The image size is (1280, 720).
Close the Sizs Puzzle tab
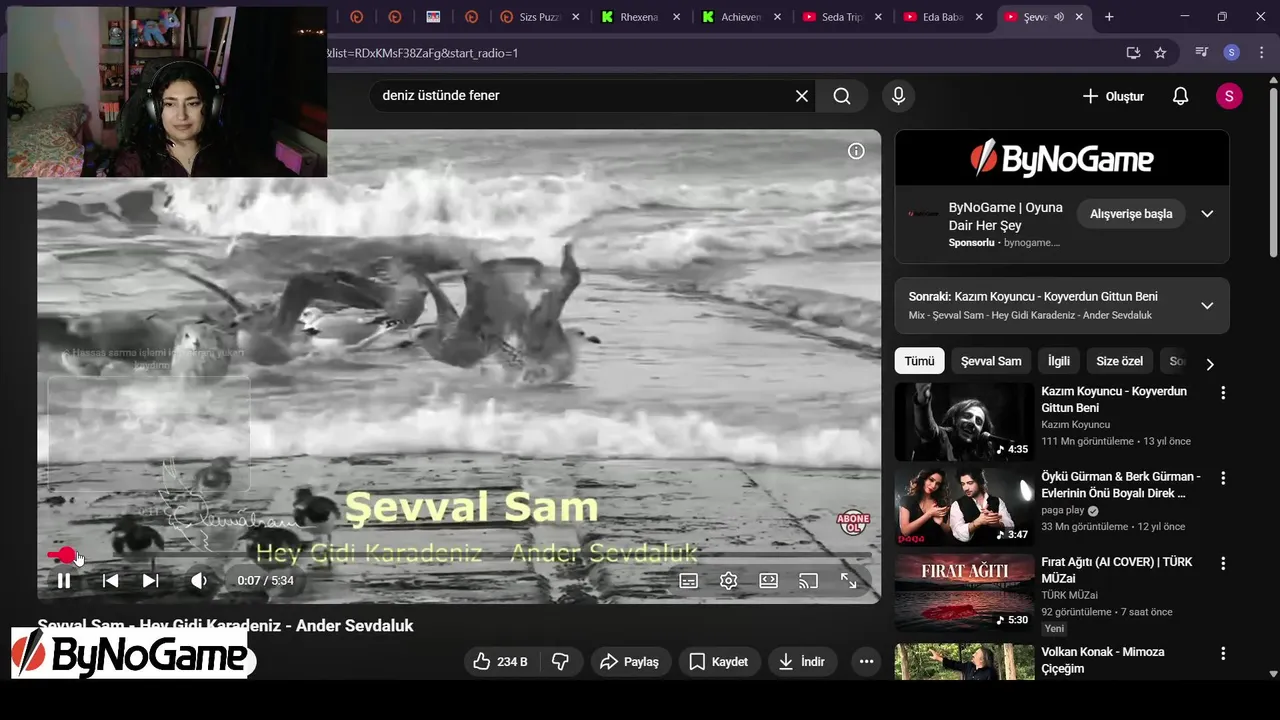tap(576, 17)
